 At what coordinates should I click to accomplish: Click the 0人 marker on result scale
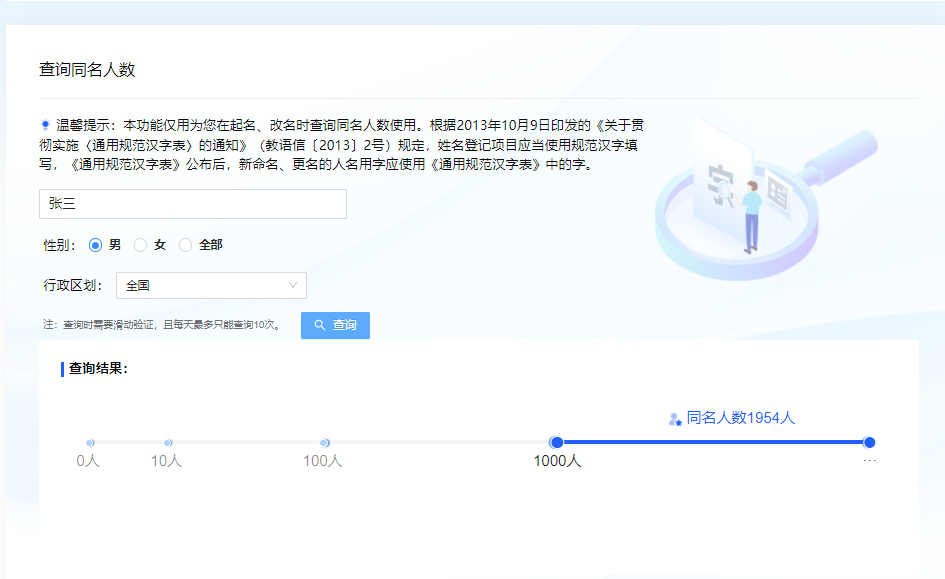(90, 442)
